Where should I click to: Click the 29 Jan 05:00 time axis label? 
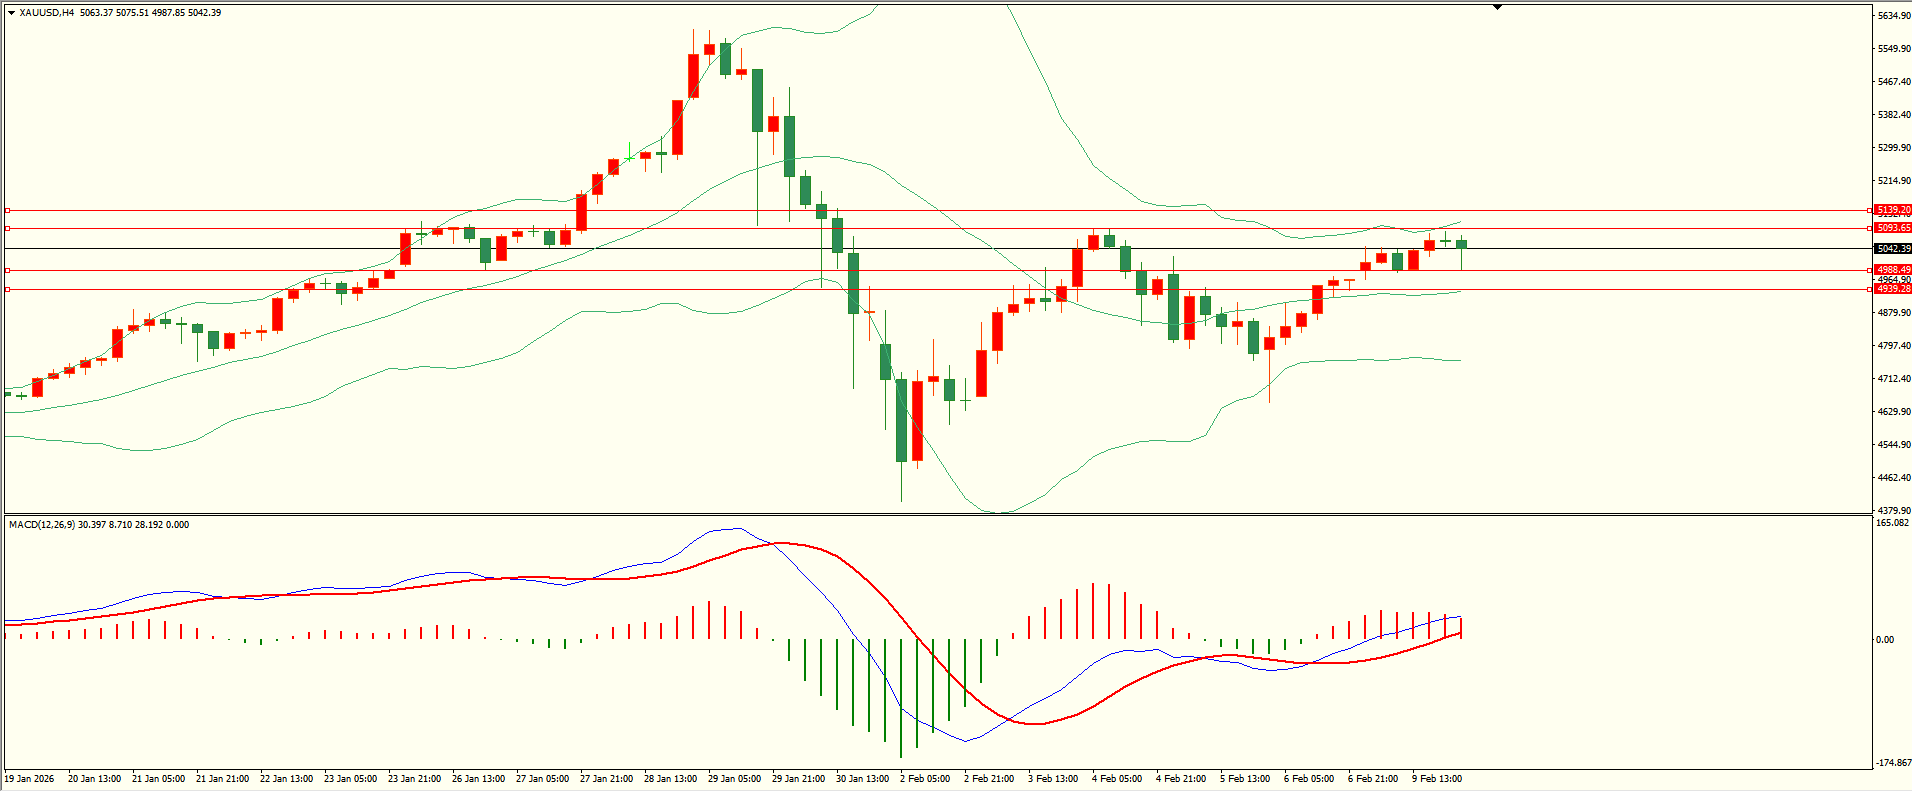734,778
